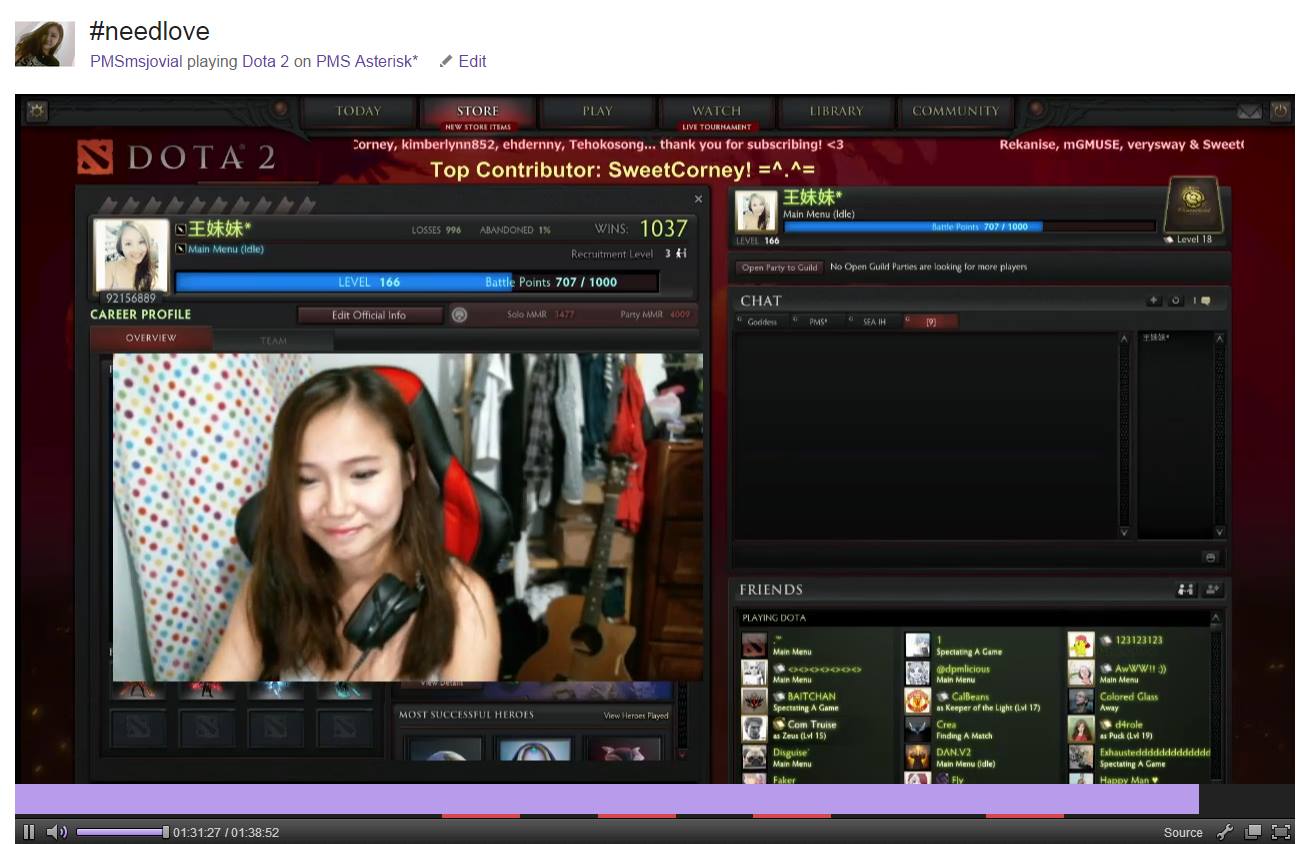The height and width of the screenshot is (844, 1299).
Task: Switch to the OVERVIEW profile tab
Action: (x=151, y=338)
